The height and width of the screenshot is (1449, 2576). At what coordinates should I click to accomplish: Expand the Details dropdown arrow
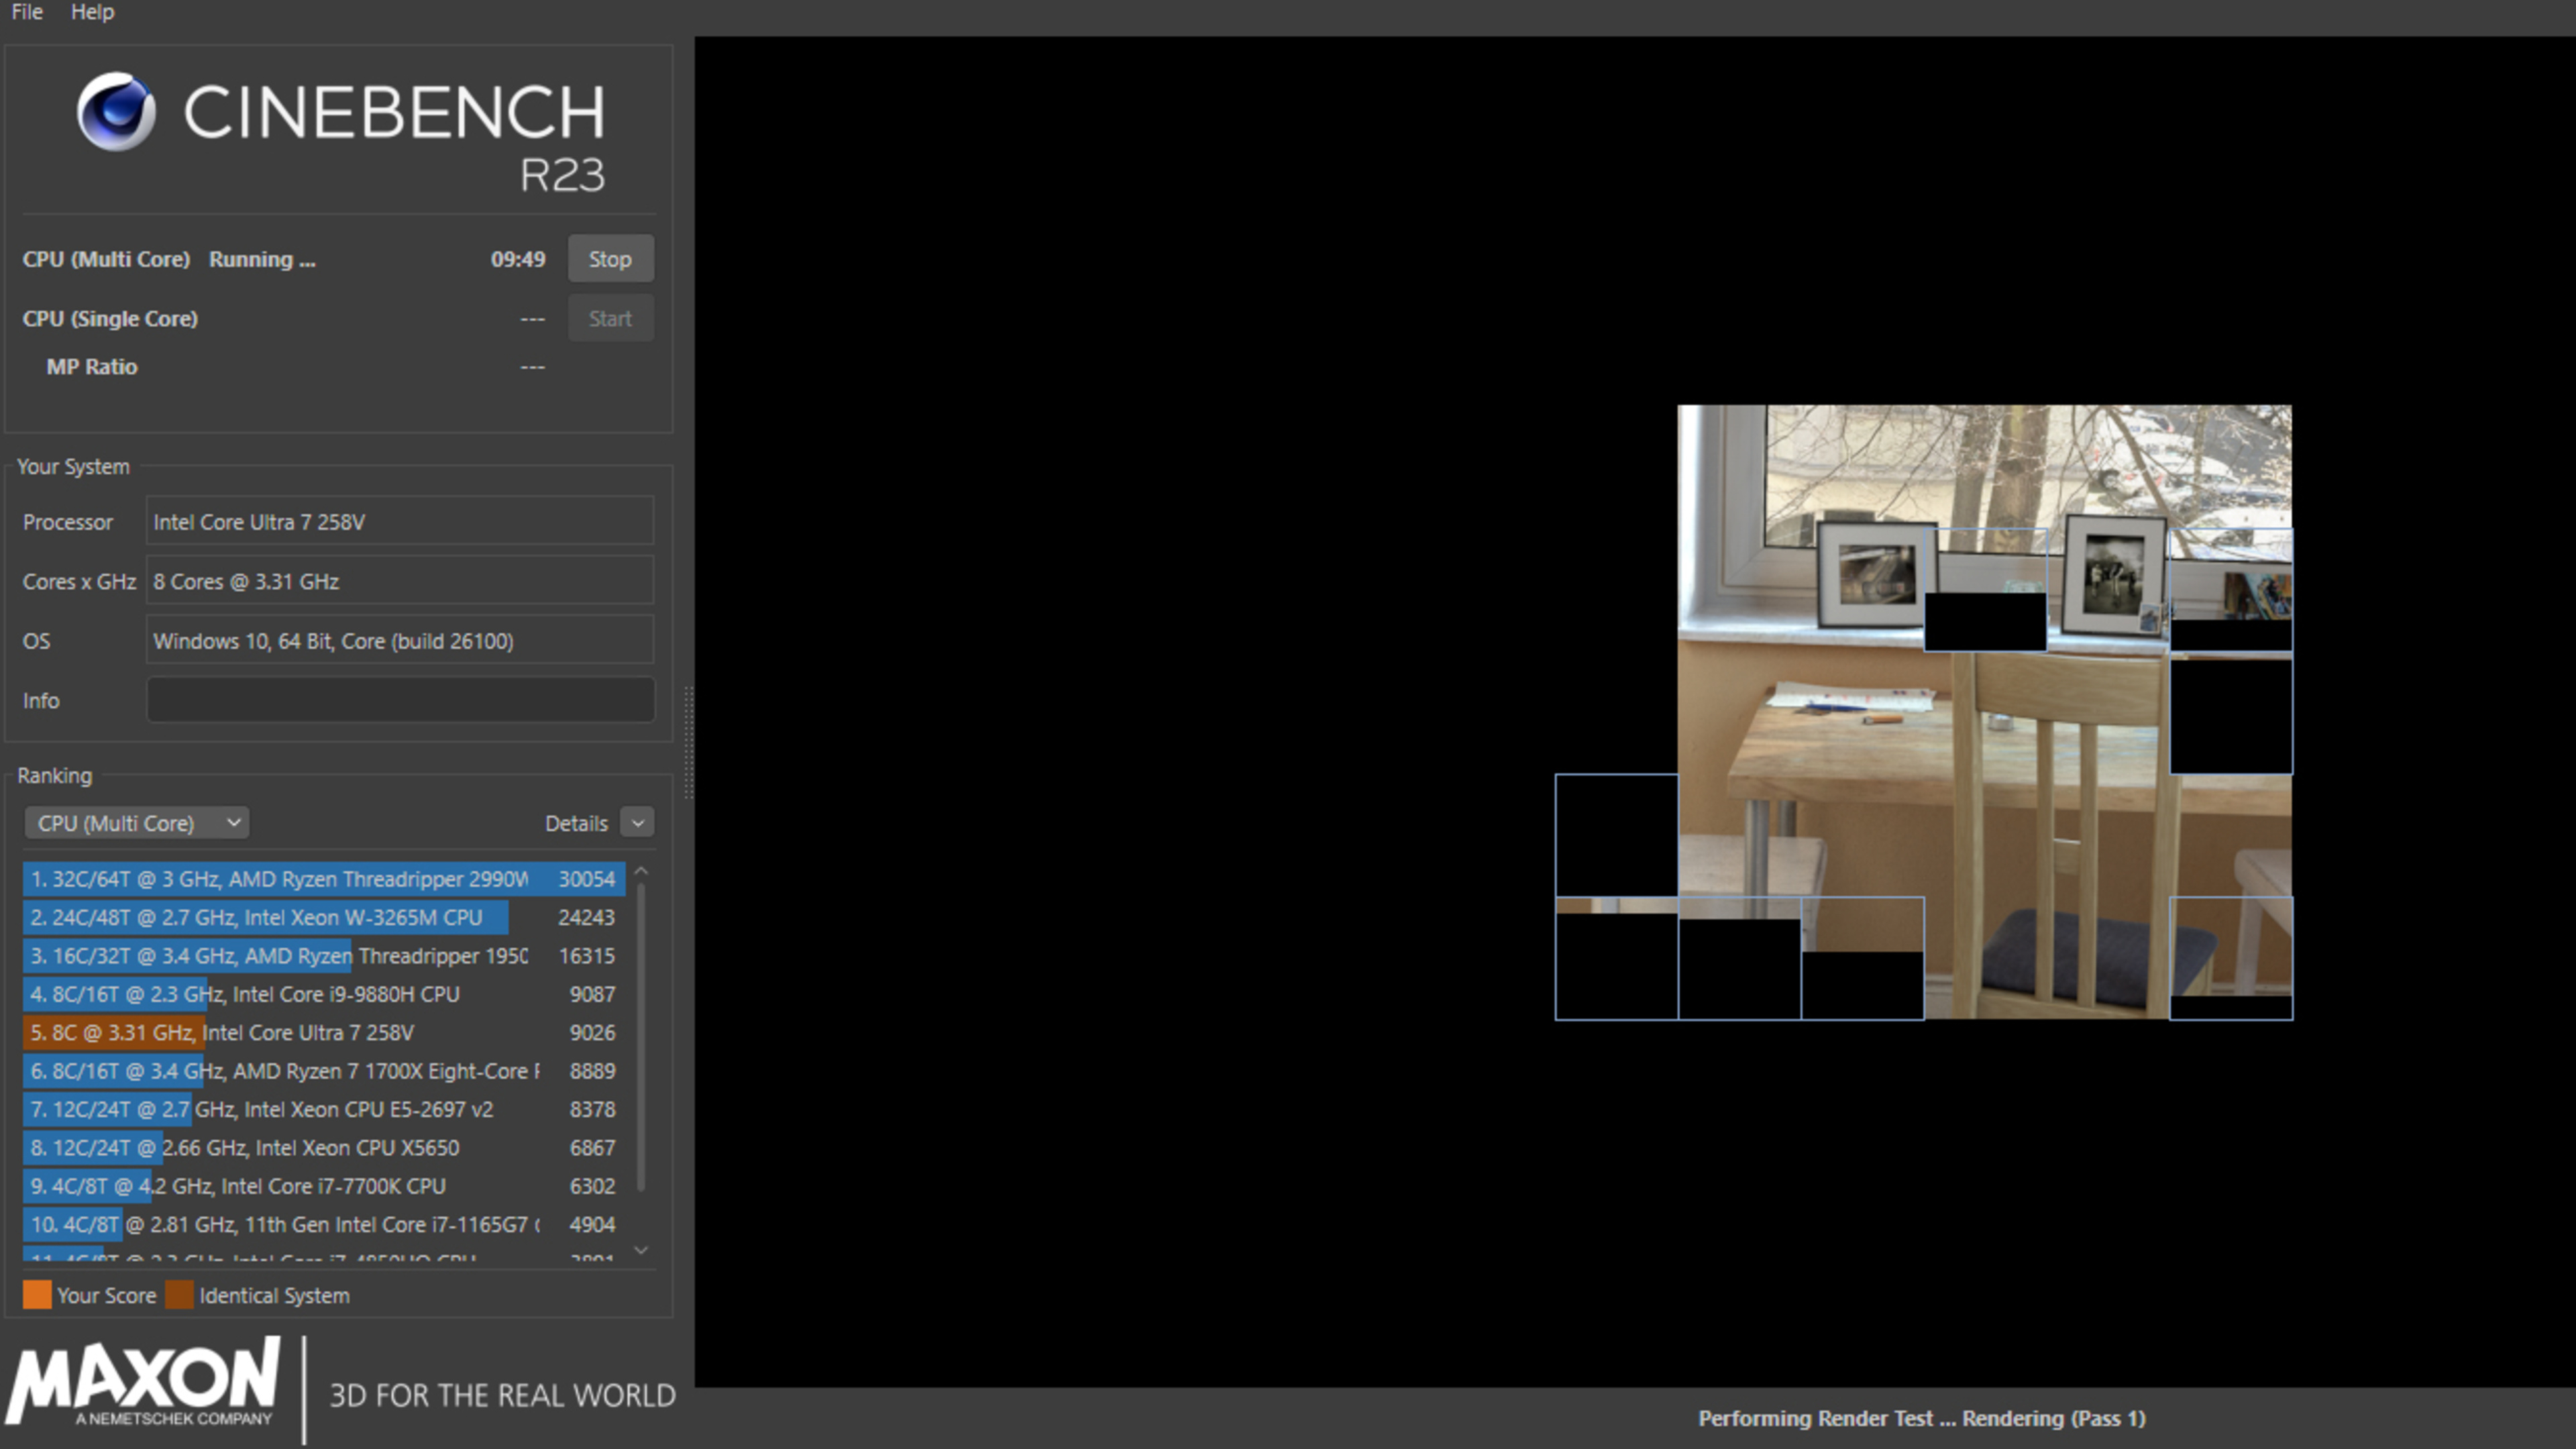pyautogui.click(x=637, y=822)
